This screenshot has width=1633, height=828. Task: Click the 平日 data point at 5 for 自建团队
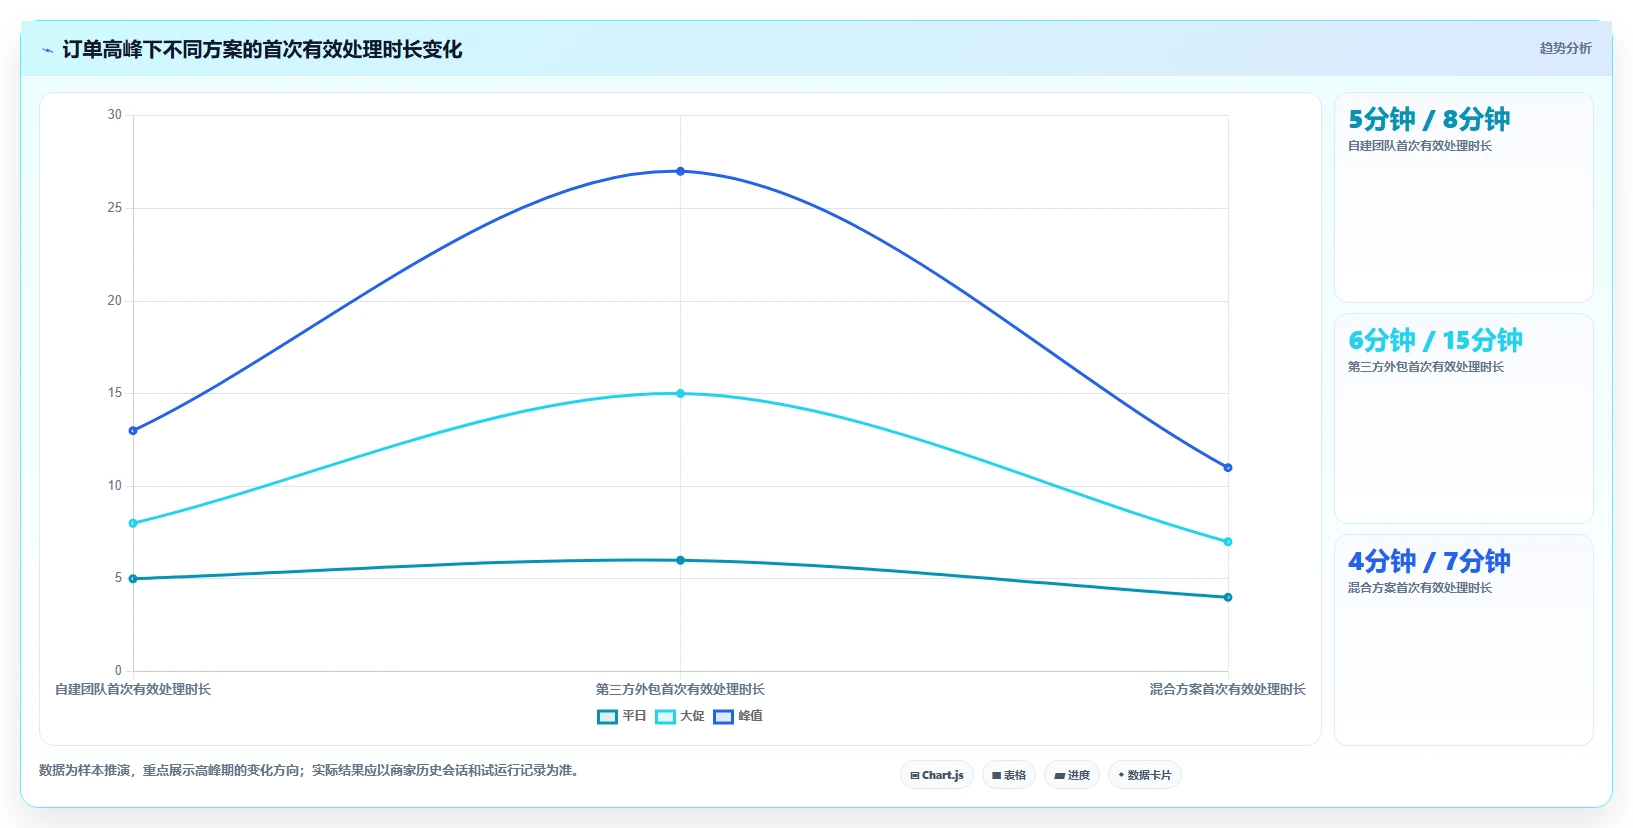133,579
